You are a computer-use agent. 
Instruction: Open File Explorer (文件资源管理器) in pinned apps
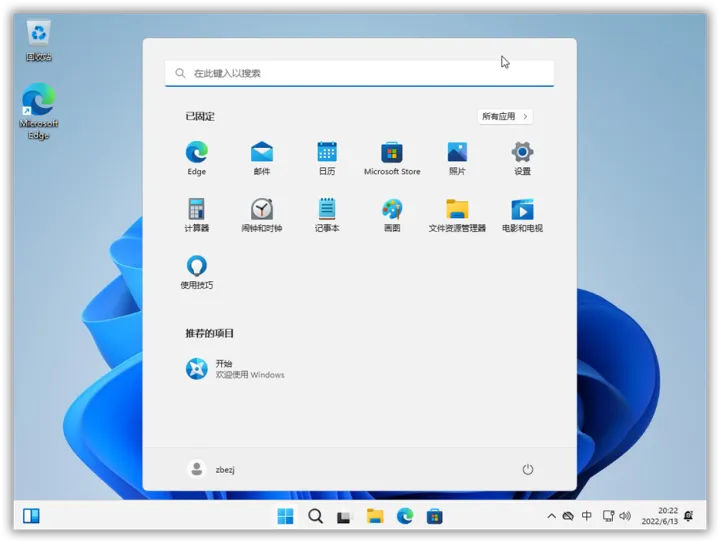click(457, 215)
